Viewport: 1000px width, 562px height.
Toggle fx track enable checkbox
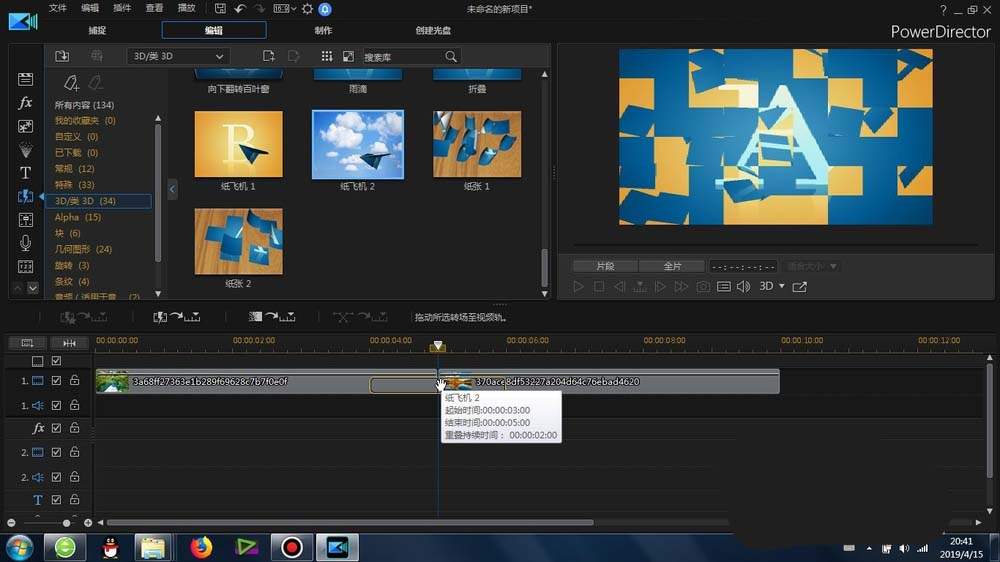(x=56, y=428)
